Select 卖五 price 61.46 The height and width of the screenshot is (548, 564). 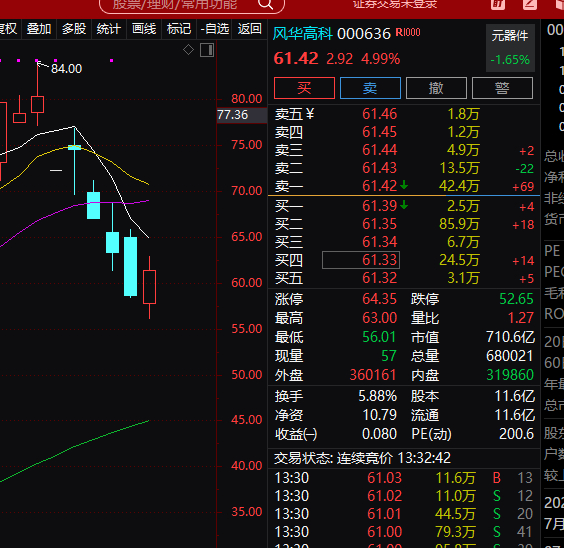click(379, 114)
